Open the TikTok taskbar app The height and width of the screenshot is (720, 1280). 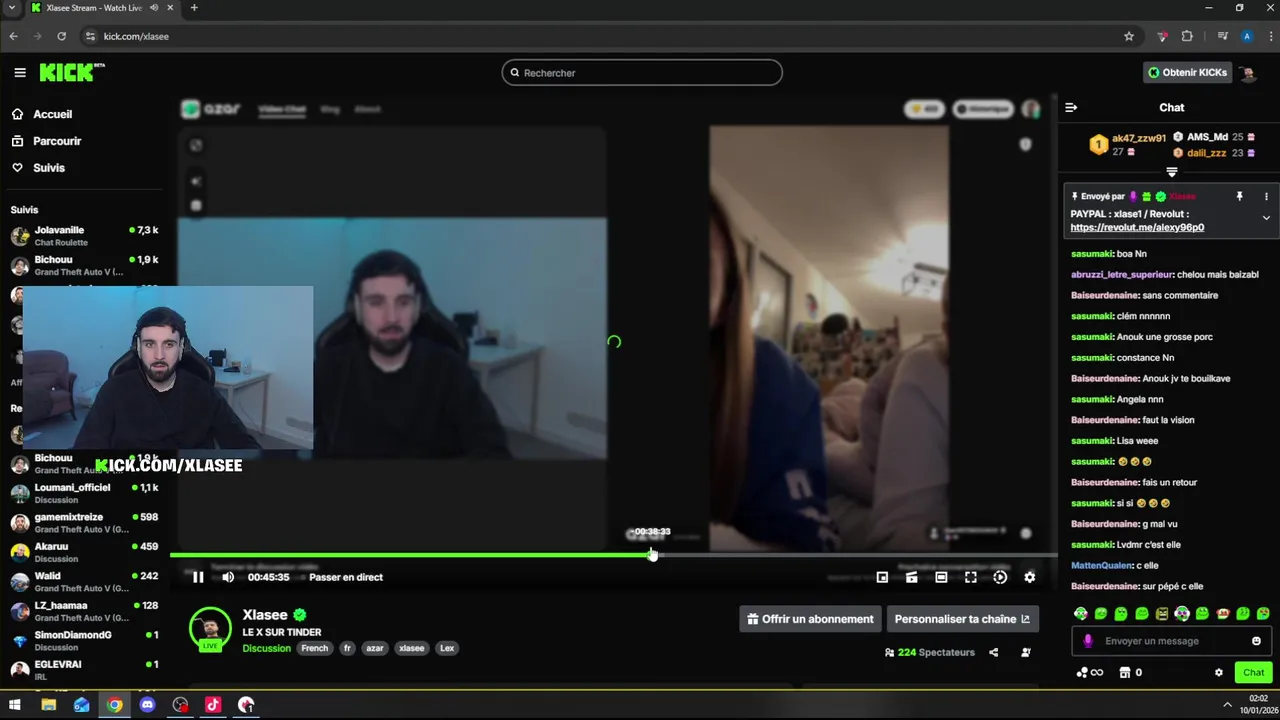click(213, 705)
